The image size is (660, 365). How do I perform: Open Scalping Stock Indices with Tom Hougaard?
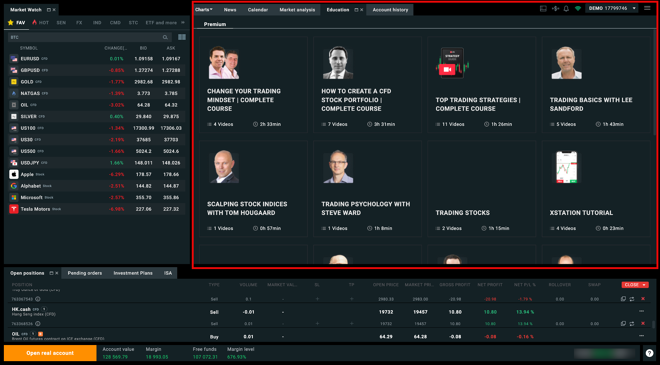pyautogui.click(x=253, y=189)
